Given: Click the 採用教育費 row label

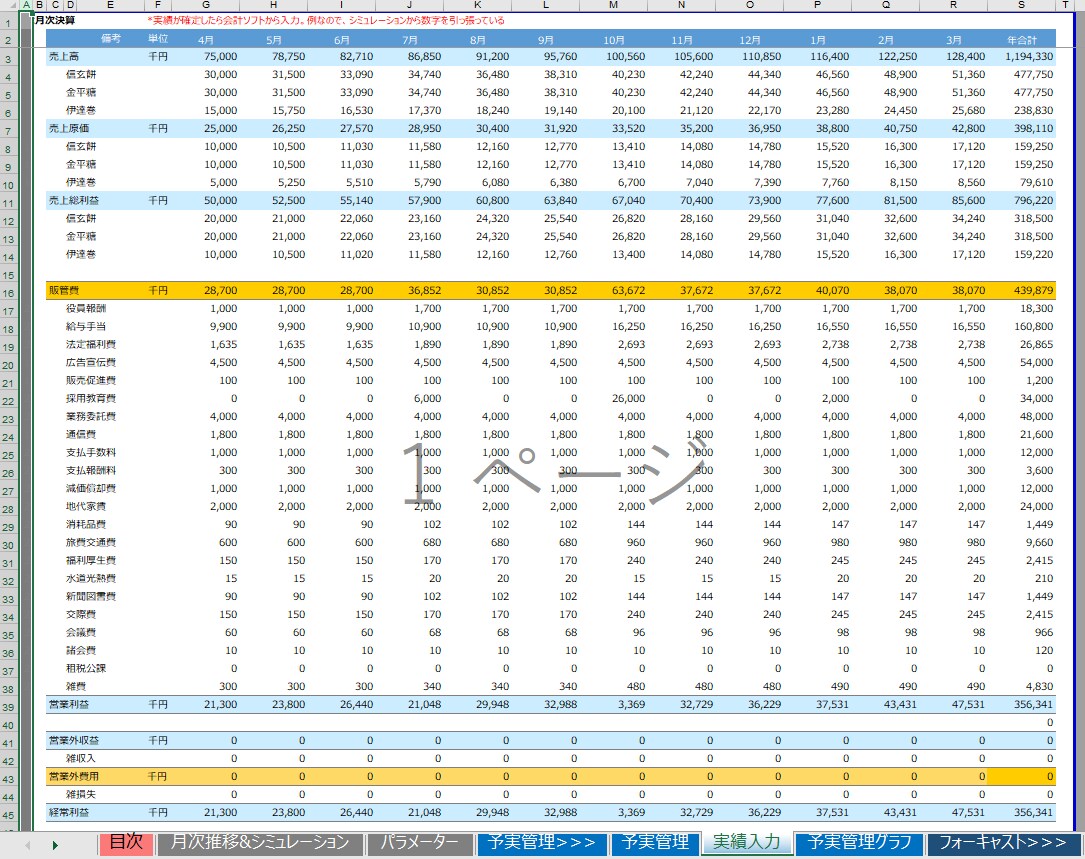Looking at the screenshot, I should [91, 399].
